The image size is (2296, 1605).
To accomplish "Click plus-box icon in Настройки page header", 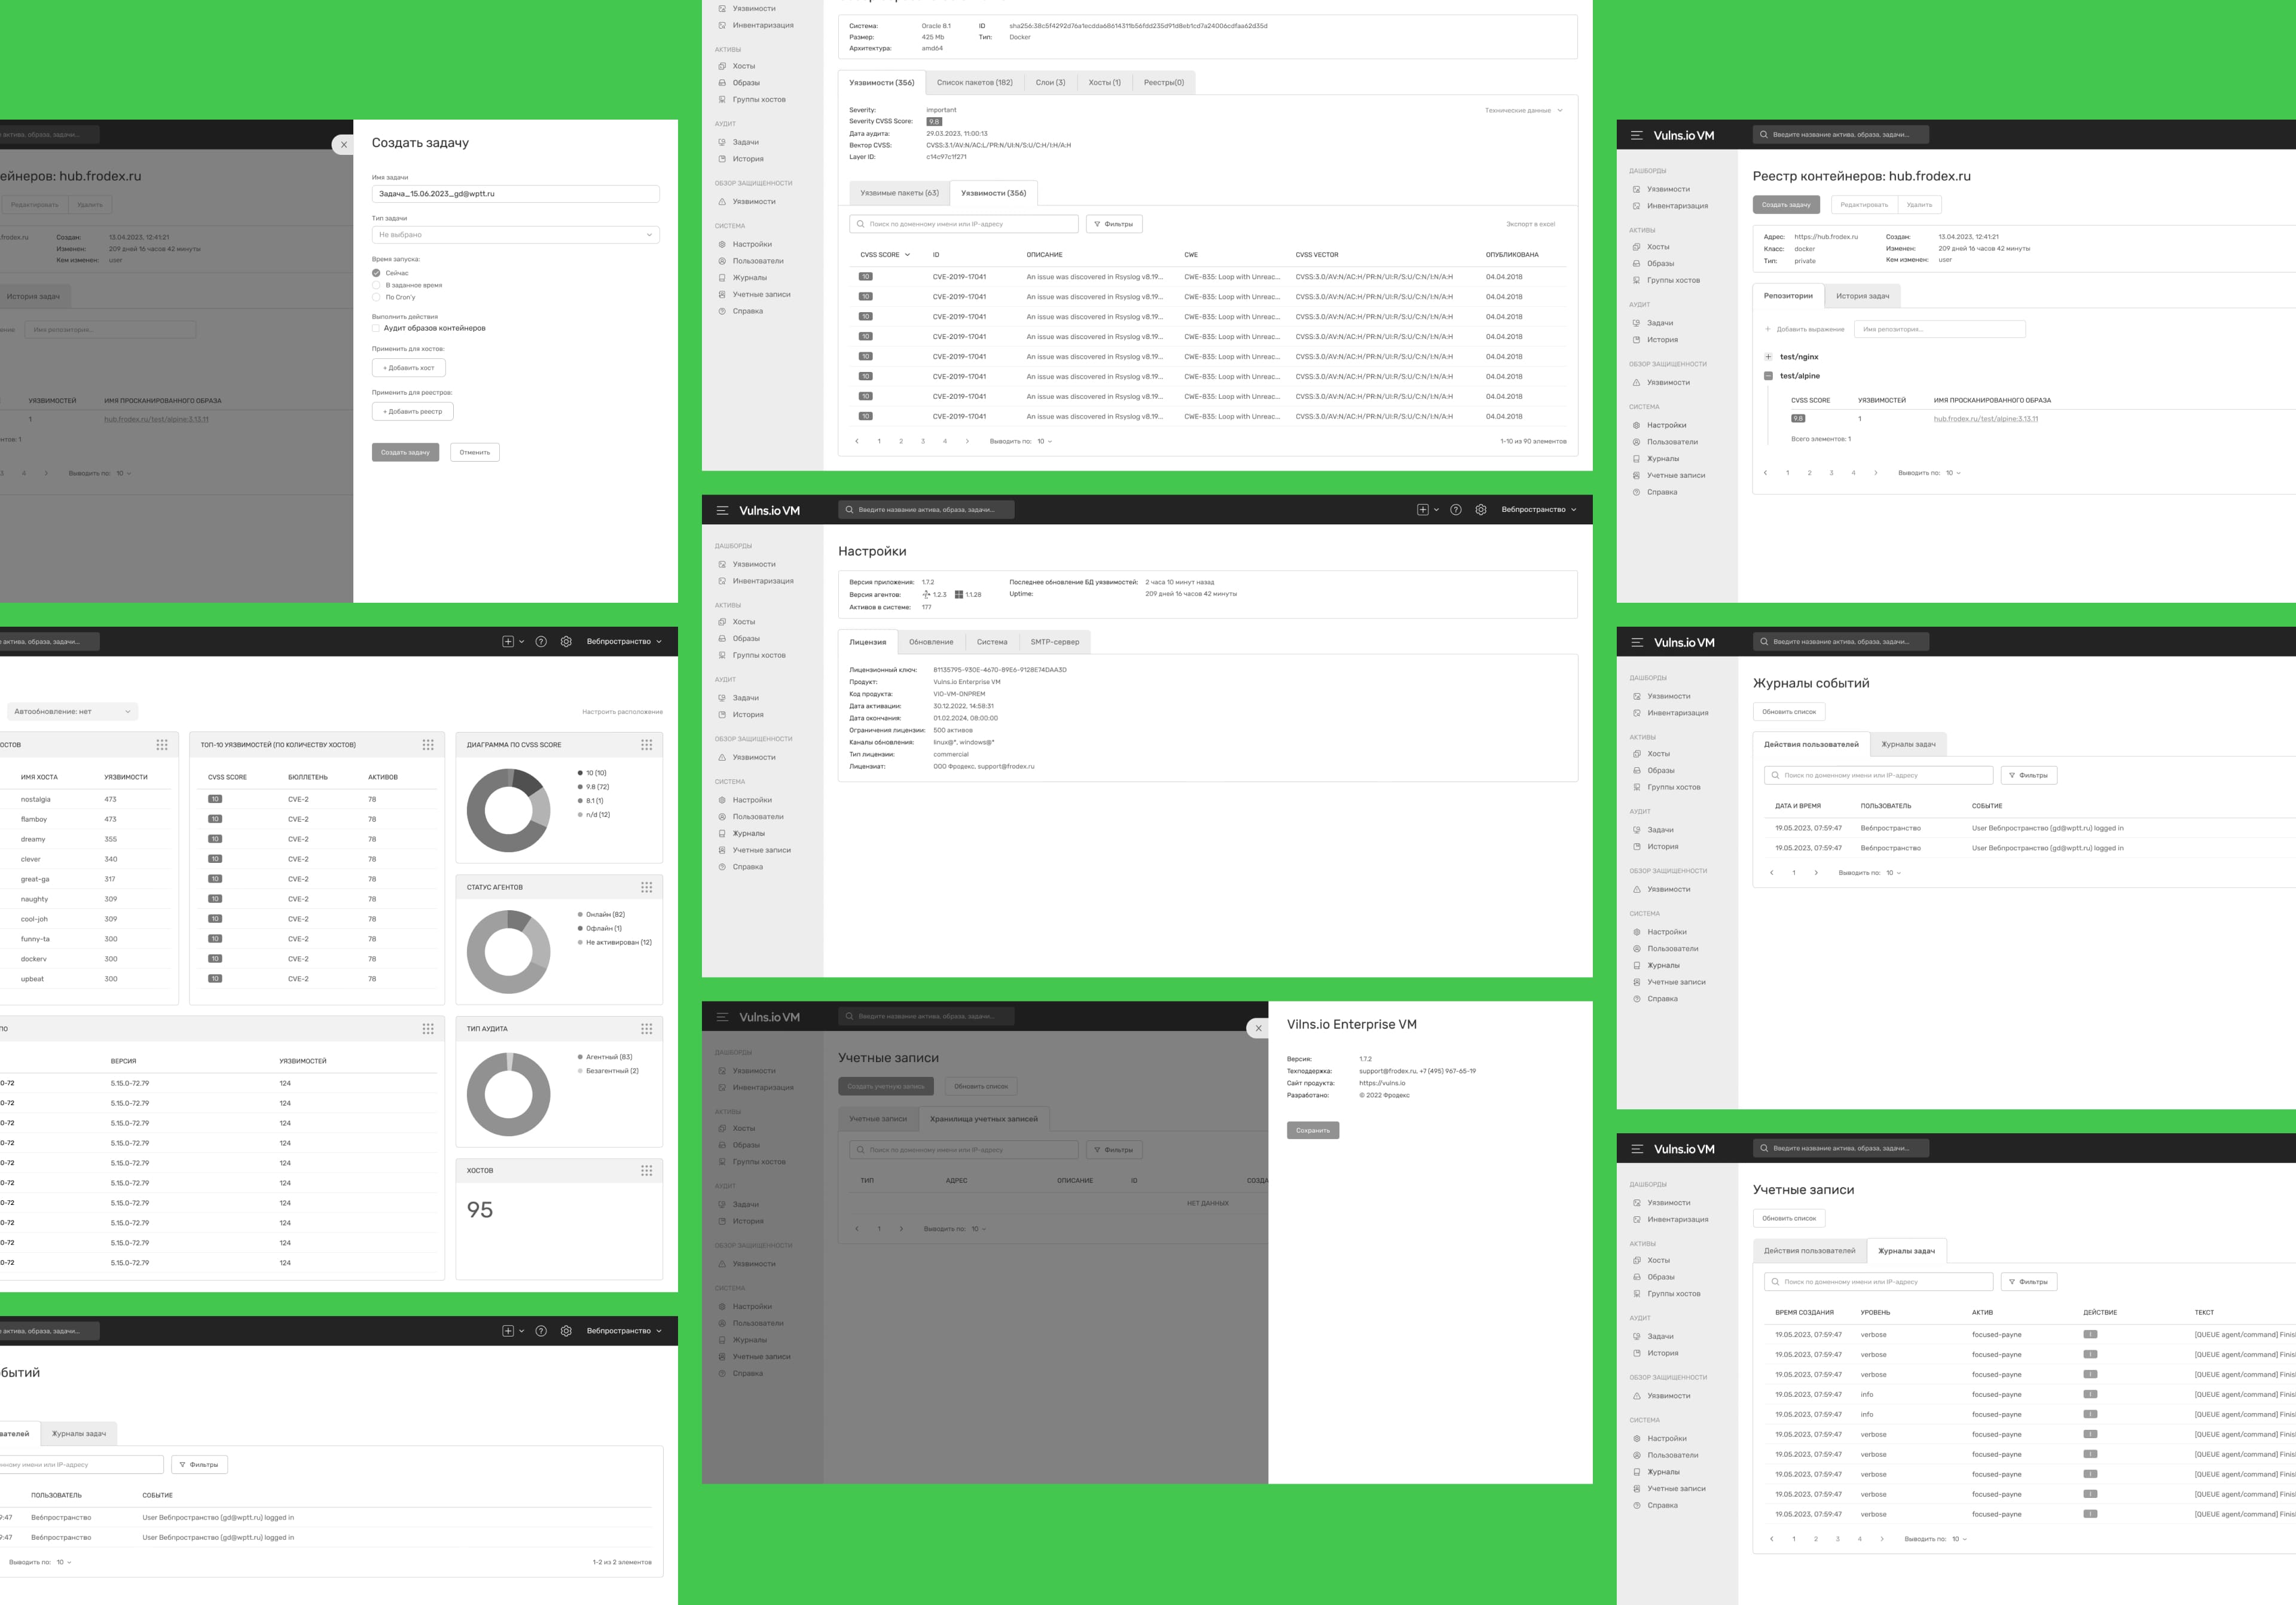I will click(1422, 510).
